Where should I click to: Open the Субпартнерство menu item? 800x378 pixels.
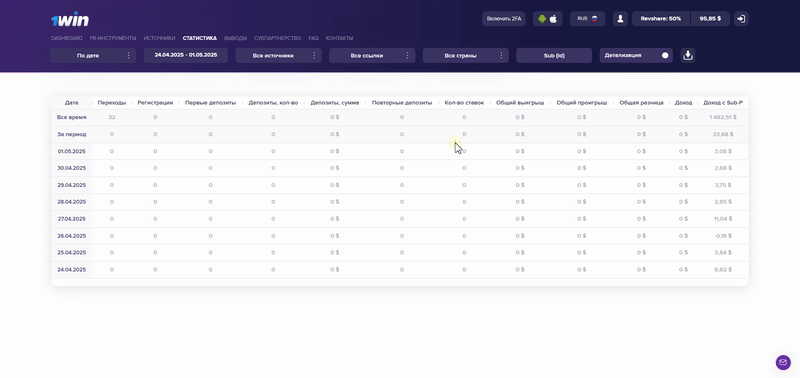click(278, 38)
